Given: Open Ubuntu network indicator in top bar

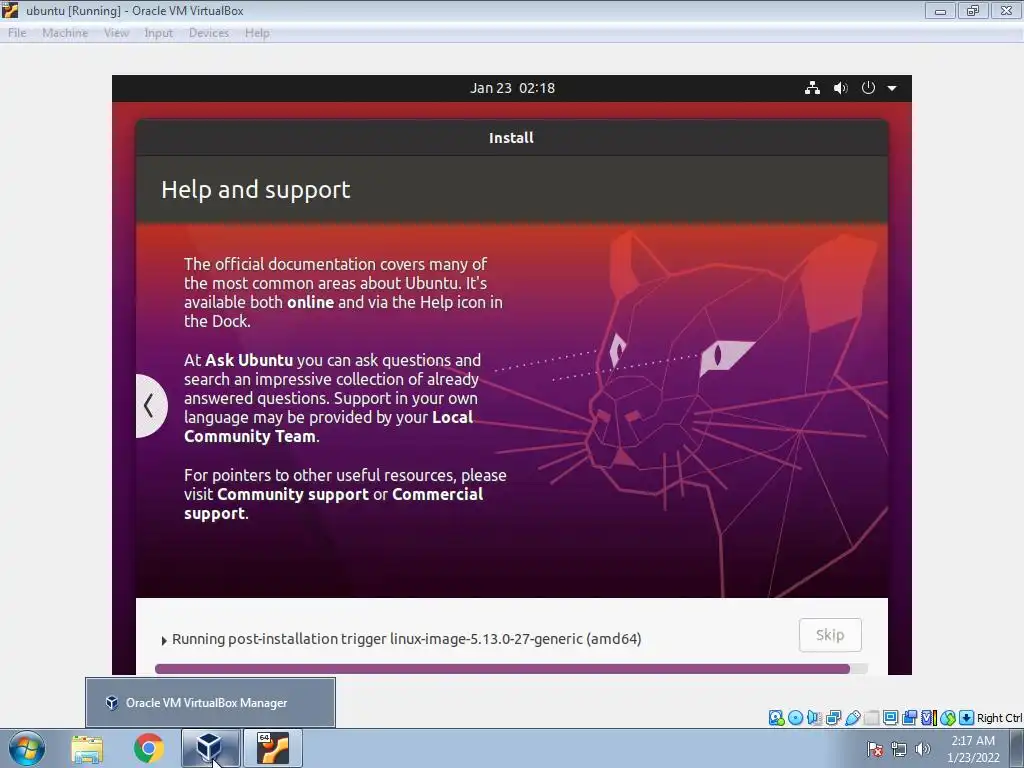Looking at the screenshot, I should pos(812,88).
